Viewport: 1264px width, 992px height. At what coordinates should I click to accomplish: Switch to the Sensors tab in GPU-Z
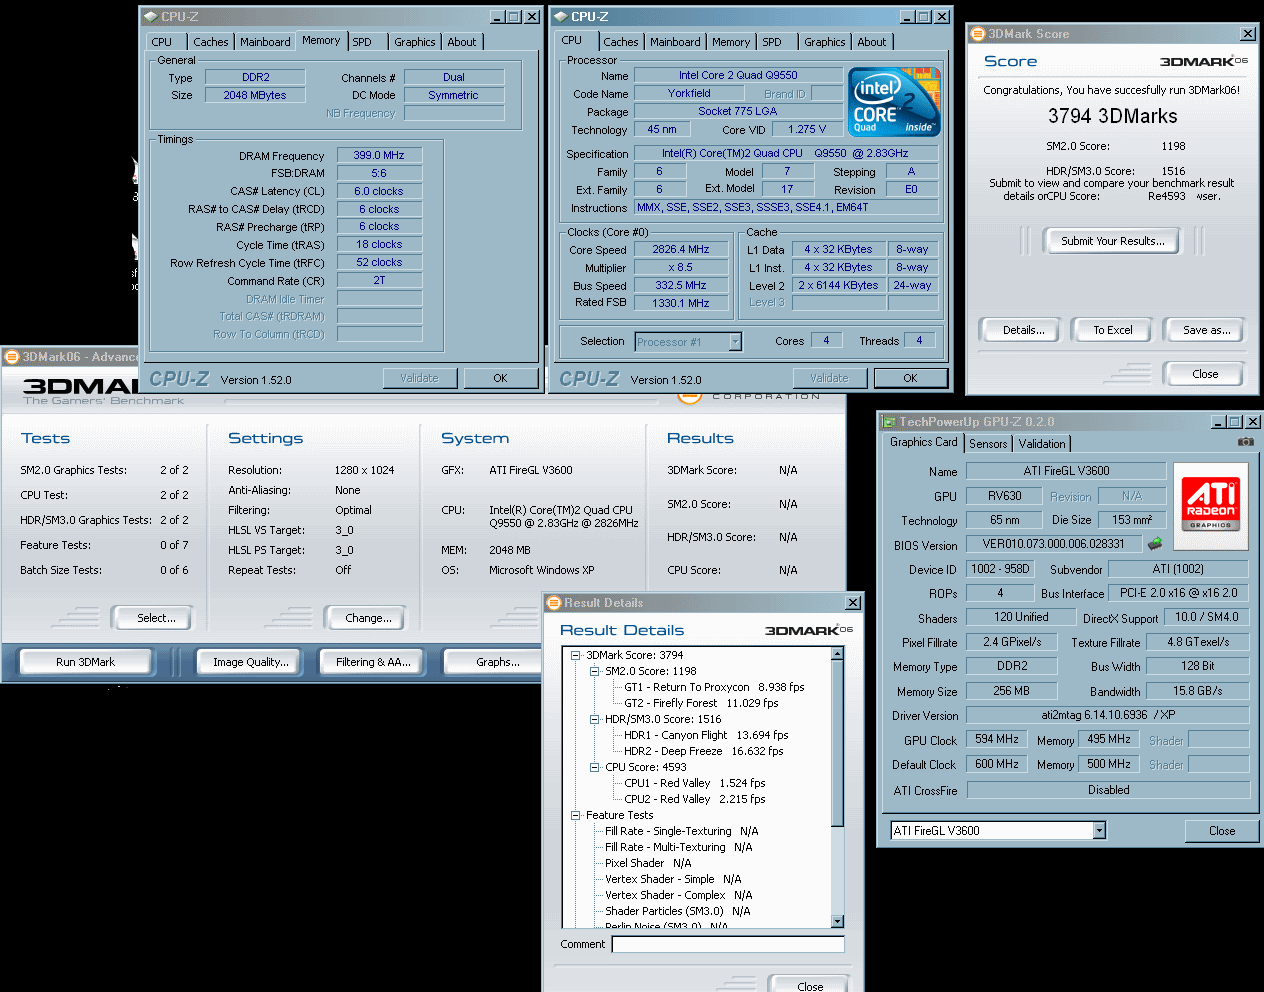coord(988,444)
